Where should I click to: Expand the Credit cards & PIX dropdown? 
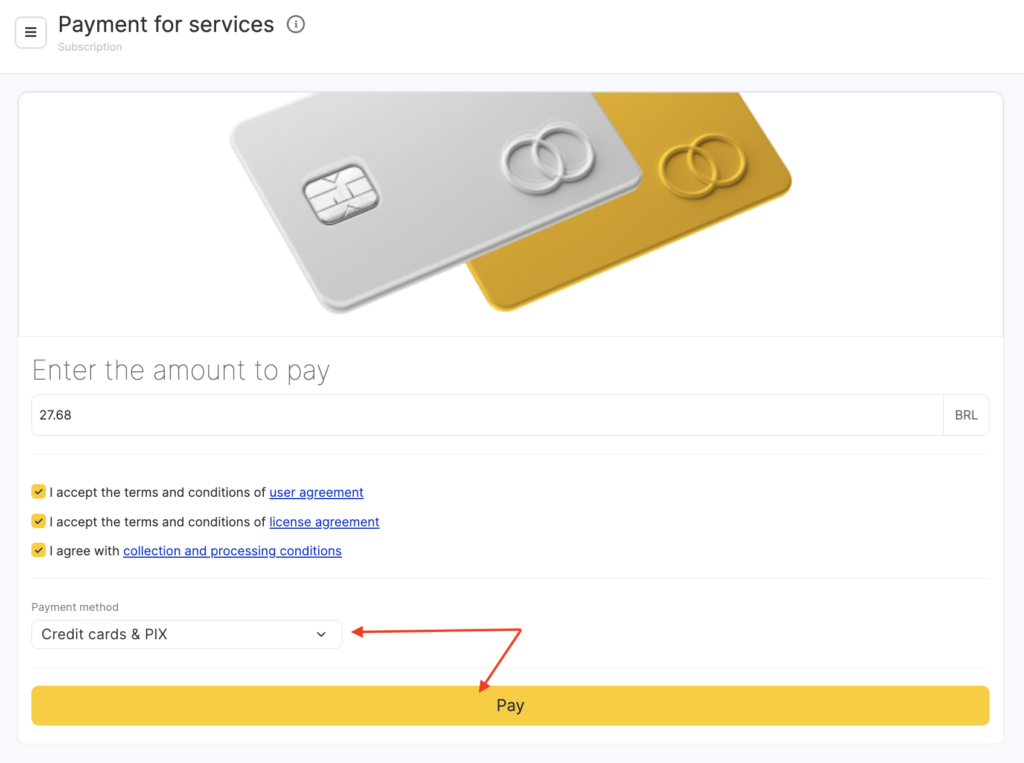(186, 635)
